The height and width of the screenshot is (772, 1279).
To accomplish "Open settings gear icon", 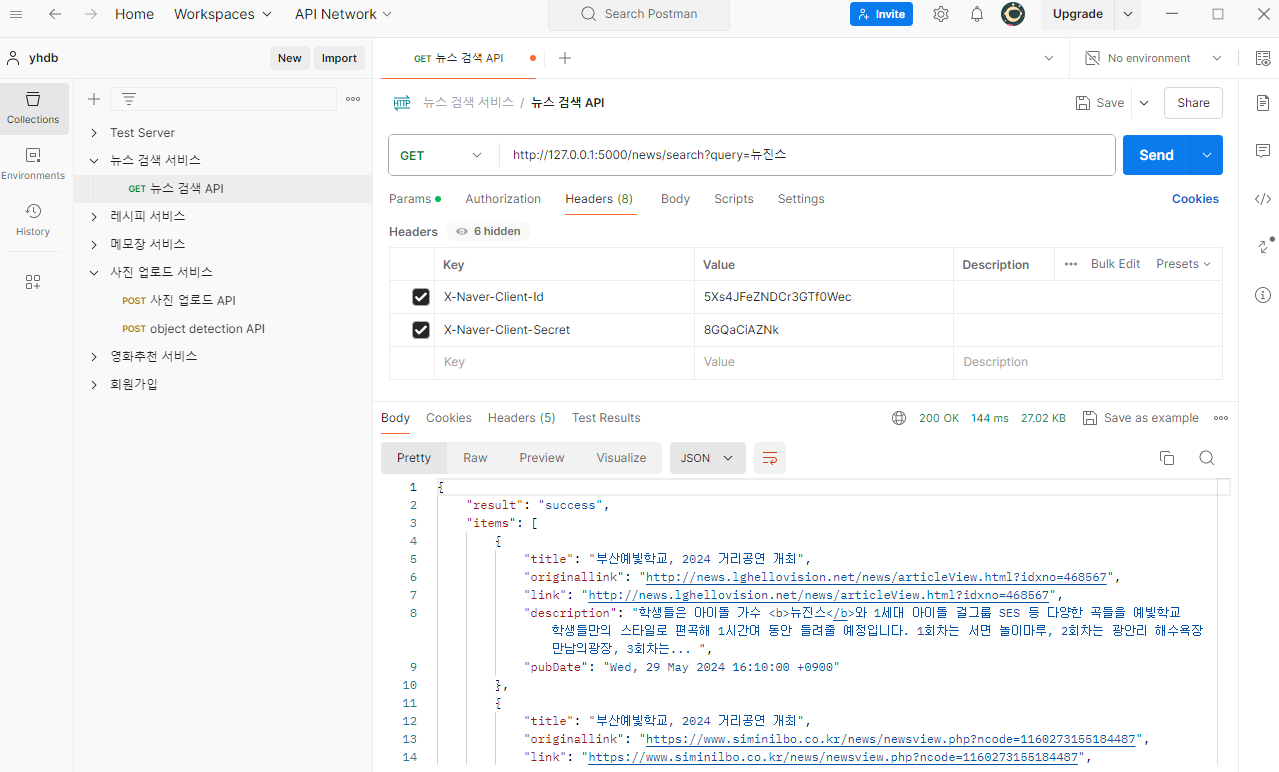I will tap(941, 14).
